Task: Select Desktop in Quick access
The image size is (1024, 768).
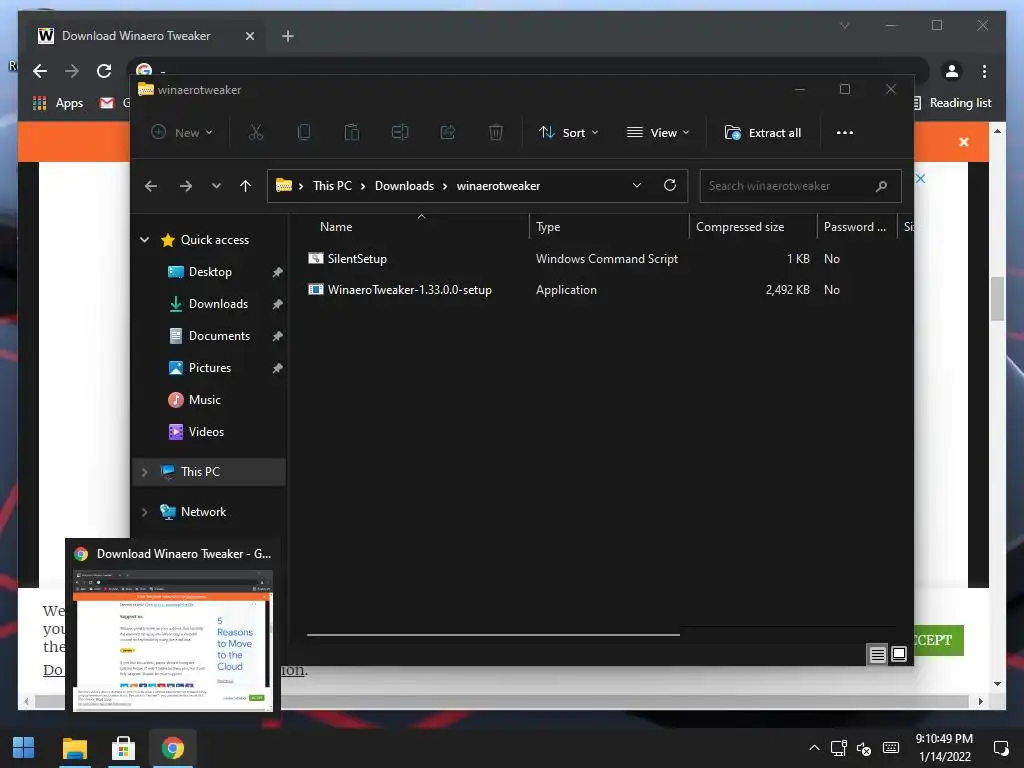Action: [210, 272]
